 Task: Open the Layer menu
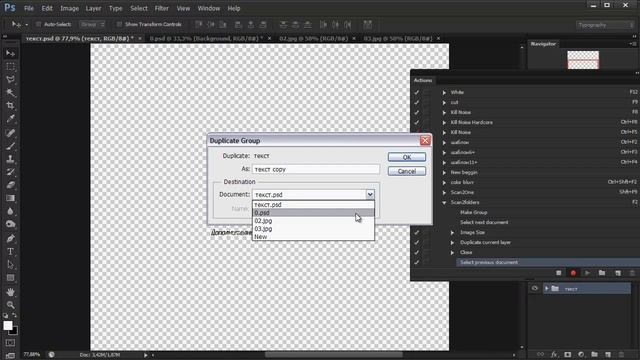coord(93,8)
